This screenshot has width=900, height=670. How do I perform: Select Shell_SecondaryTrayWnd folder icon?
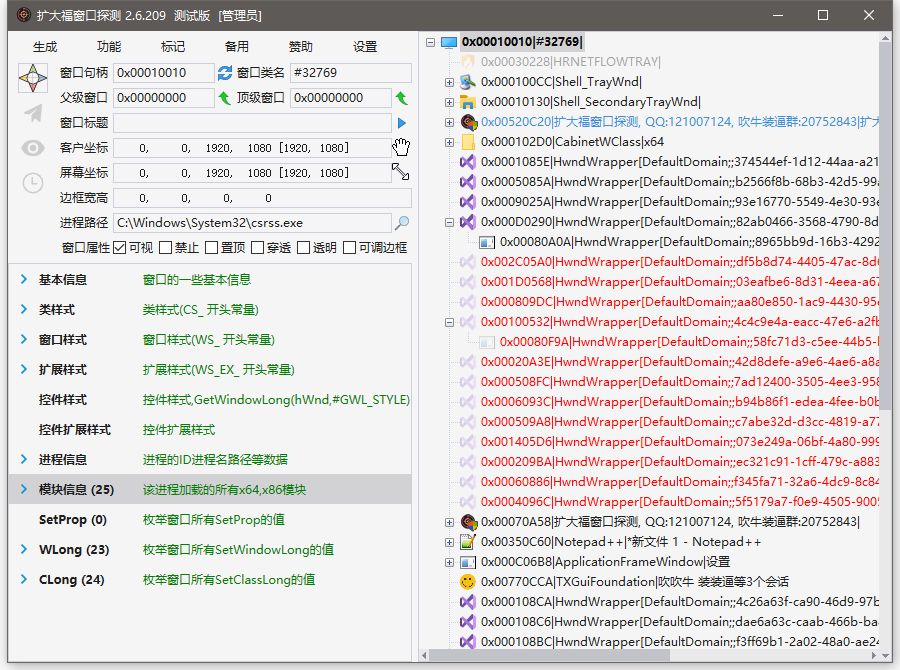point(468,102)
